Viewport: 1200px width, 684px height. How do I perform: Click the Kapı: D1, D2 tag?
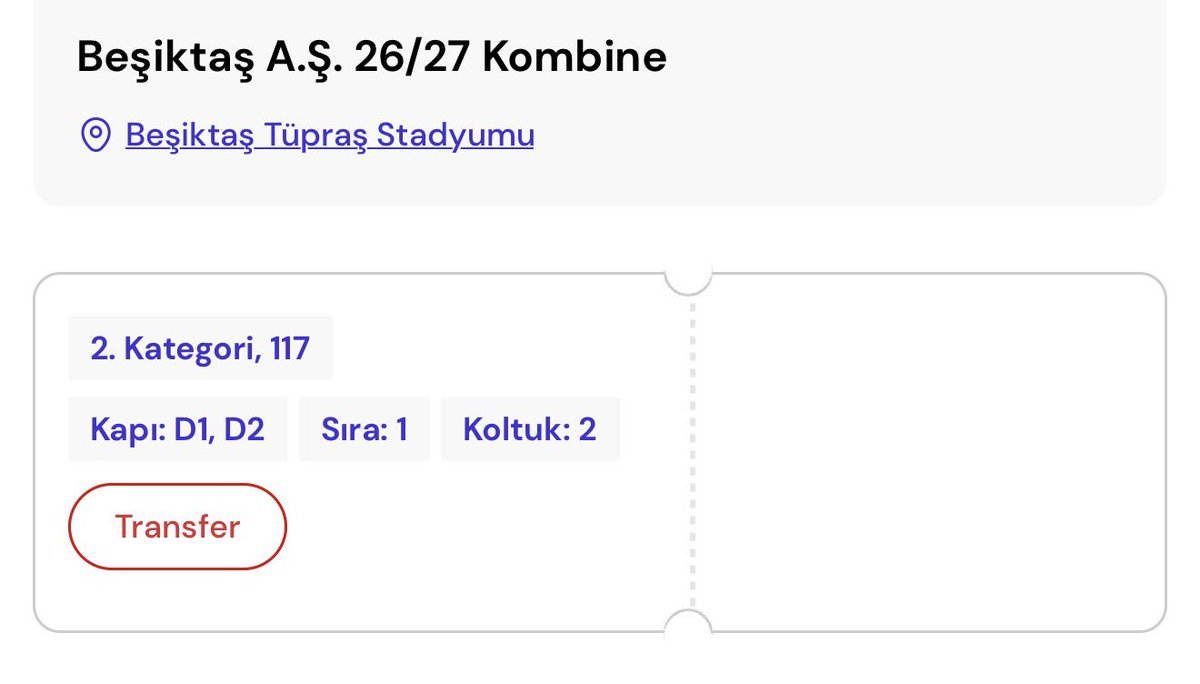(x=178, y=429)
